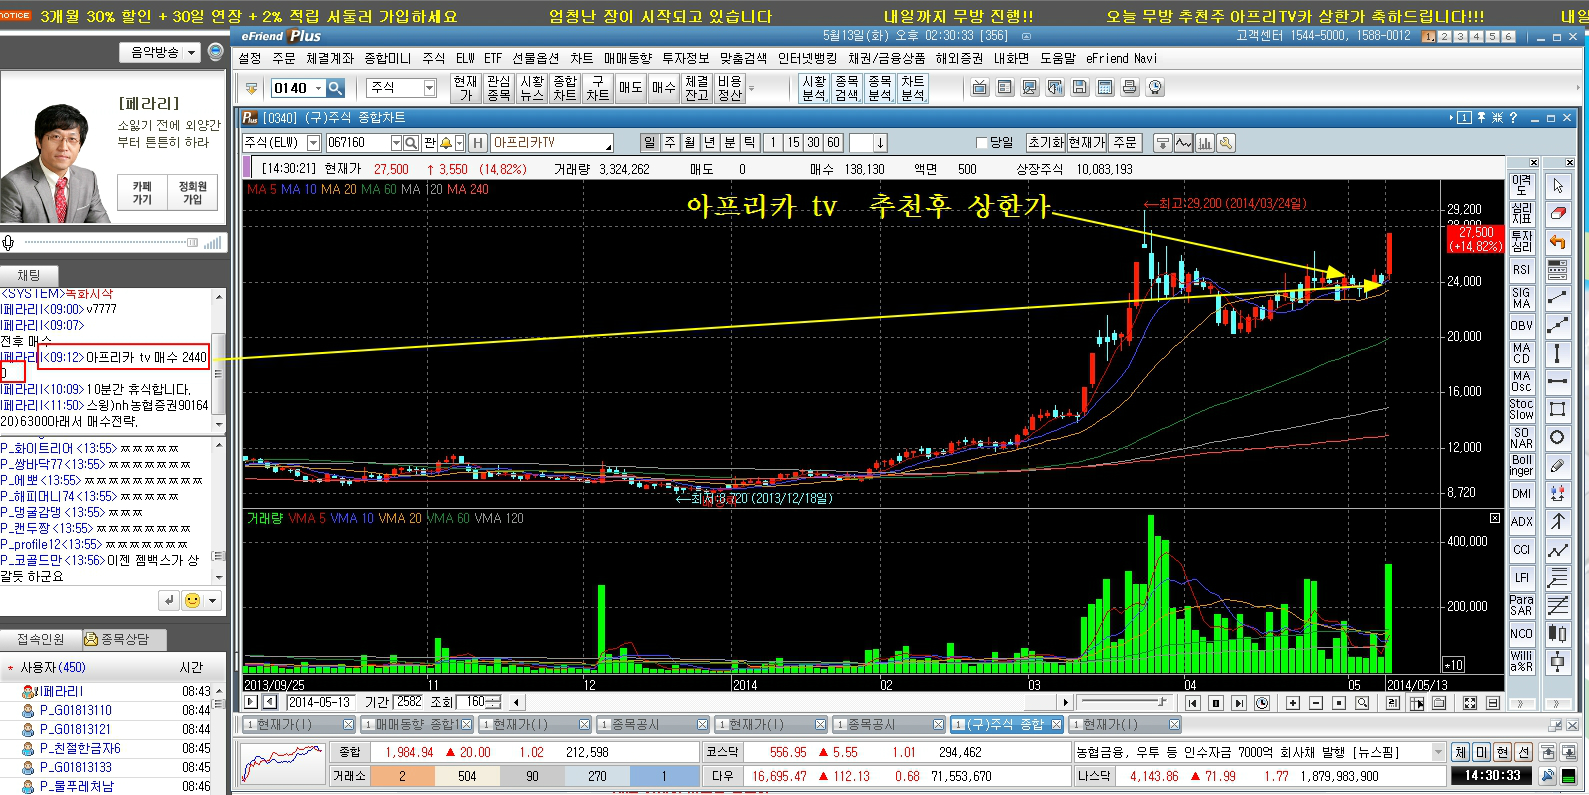Click the undo arrow drawing tool
The height and width of the screenshot is (795, 1589).
[1557, 242]
